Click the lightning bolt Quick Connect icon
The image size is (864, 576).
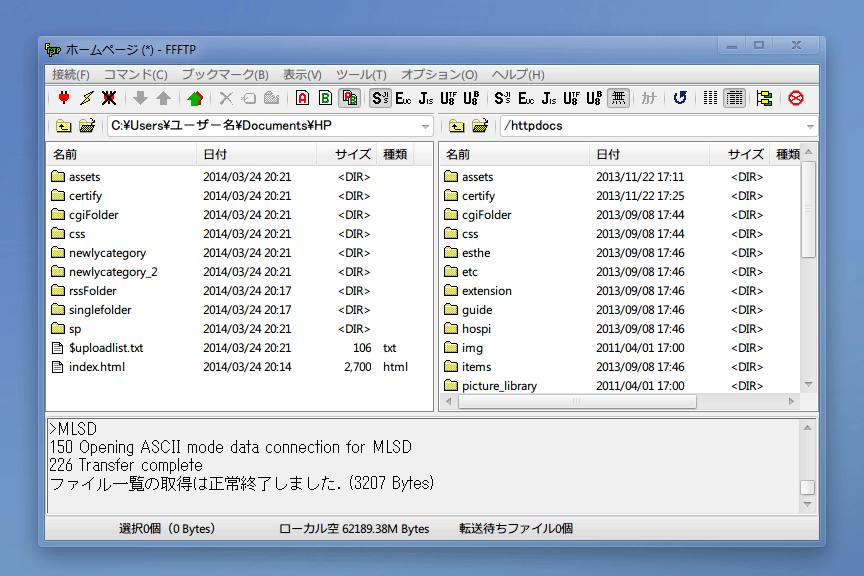tap(86, 98)
